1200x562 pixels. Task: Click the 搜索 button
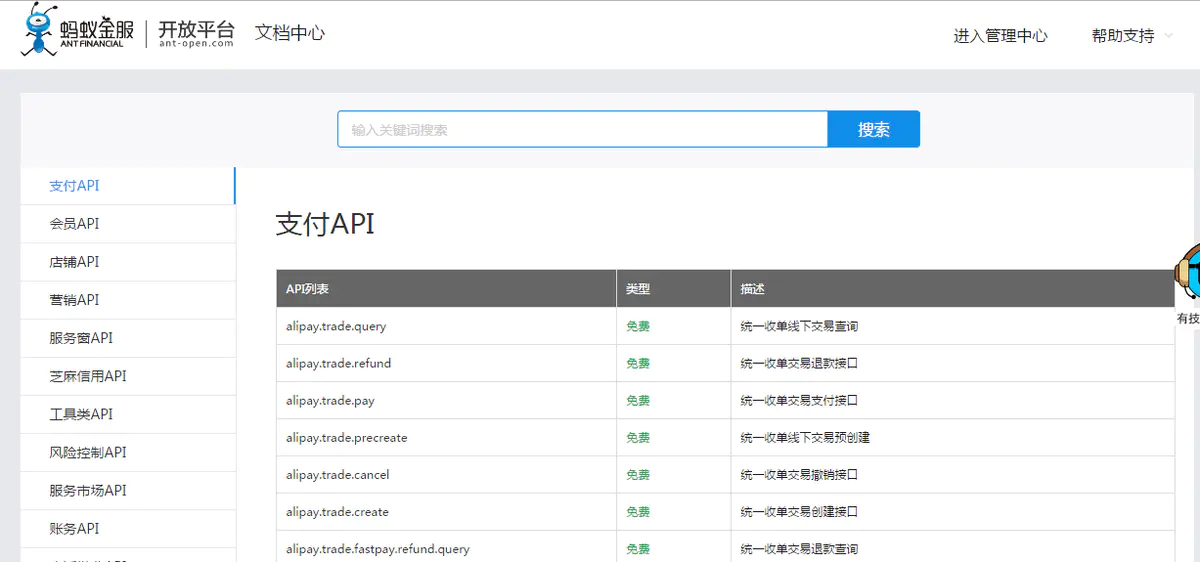(x=873, y=129)
